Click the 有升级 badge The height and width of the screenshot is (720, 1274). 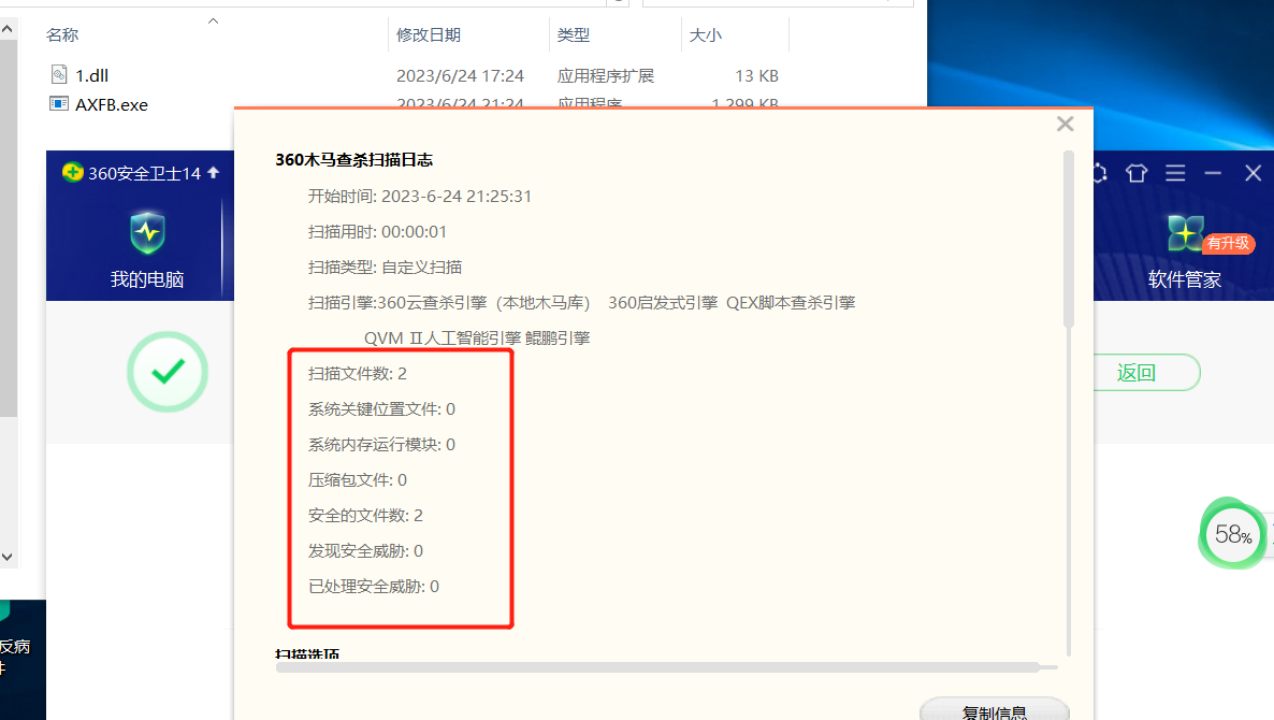[x=1228, y=243]
